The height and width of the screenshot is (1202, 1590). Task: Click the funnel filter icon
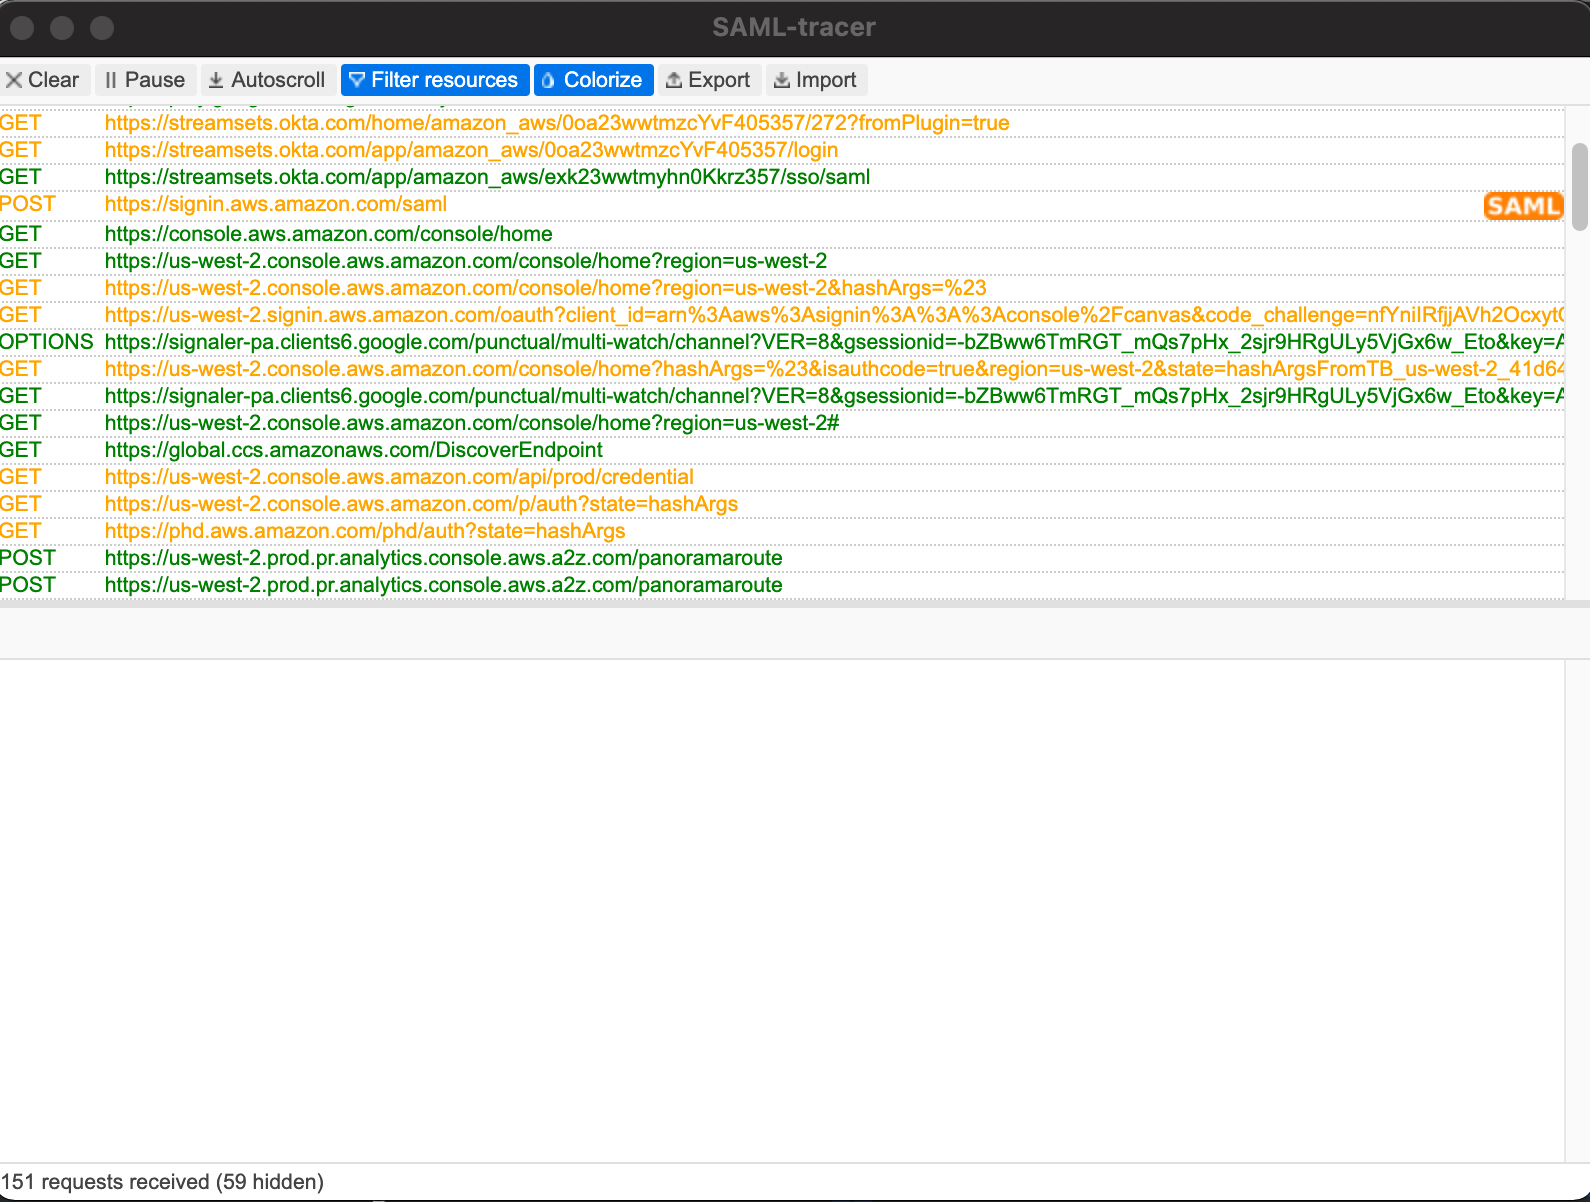point(357,80)
